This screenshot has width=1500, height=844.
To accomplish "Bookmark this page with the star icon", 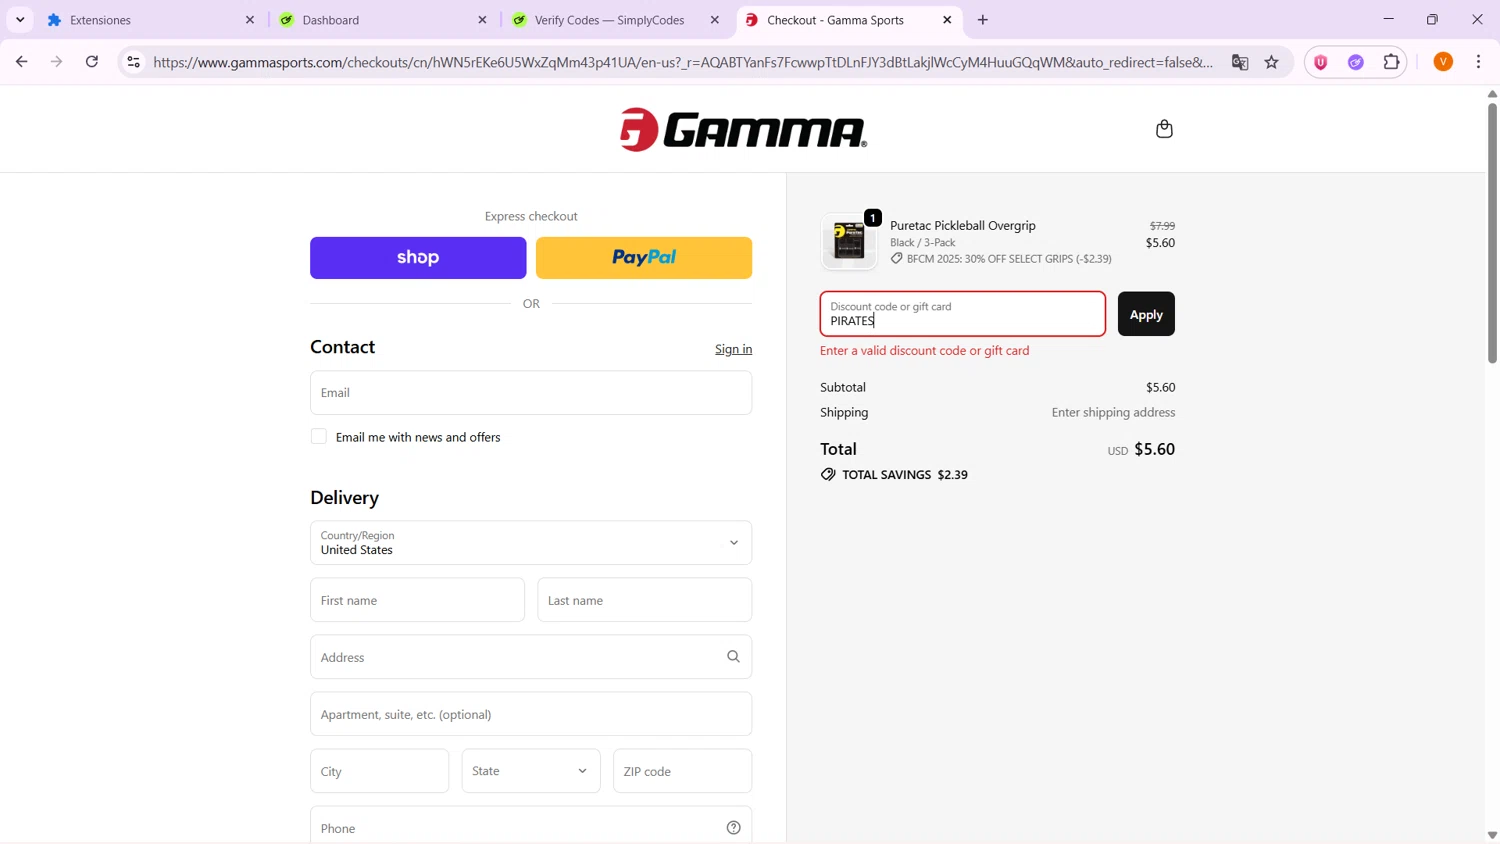I will 1272,62.
